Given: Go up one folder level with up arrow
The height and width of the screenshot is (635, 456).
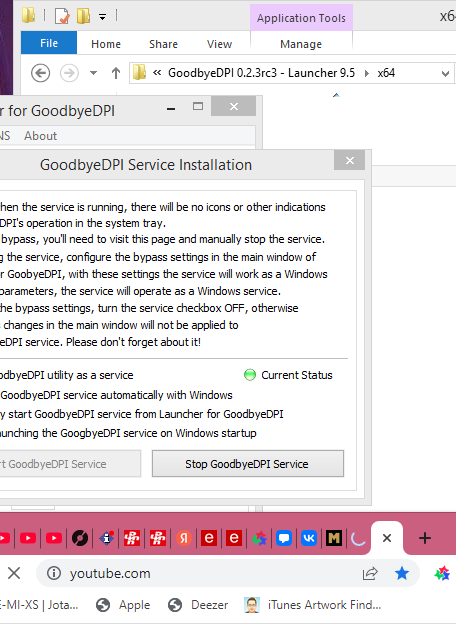Looking at the screenshot, I should pyautogui.click(x=116, y=73).
